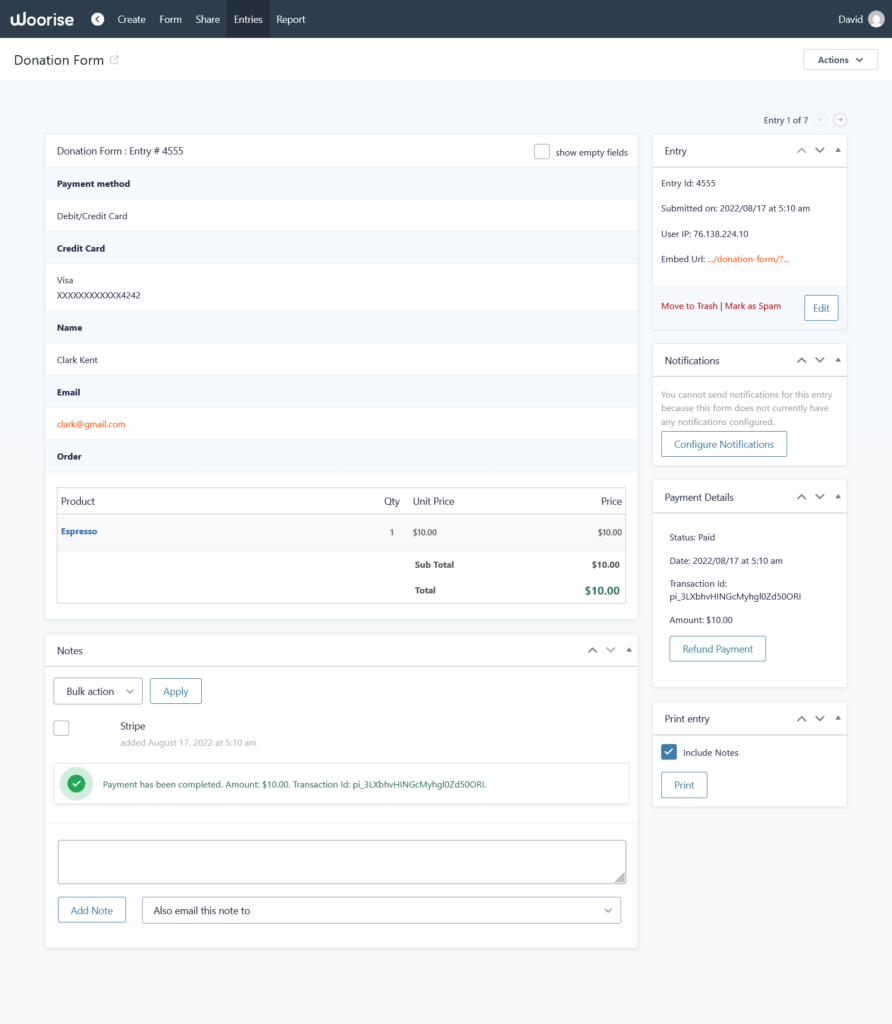
Task: Select the Stripe note checkbox
Action: 61,727
